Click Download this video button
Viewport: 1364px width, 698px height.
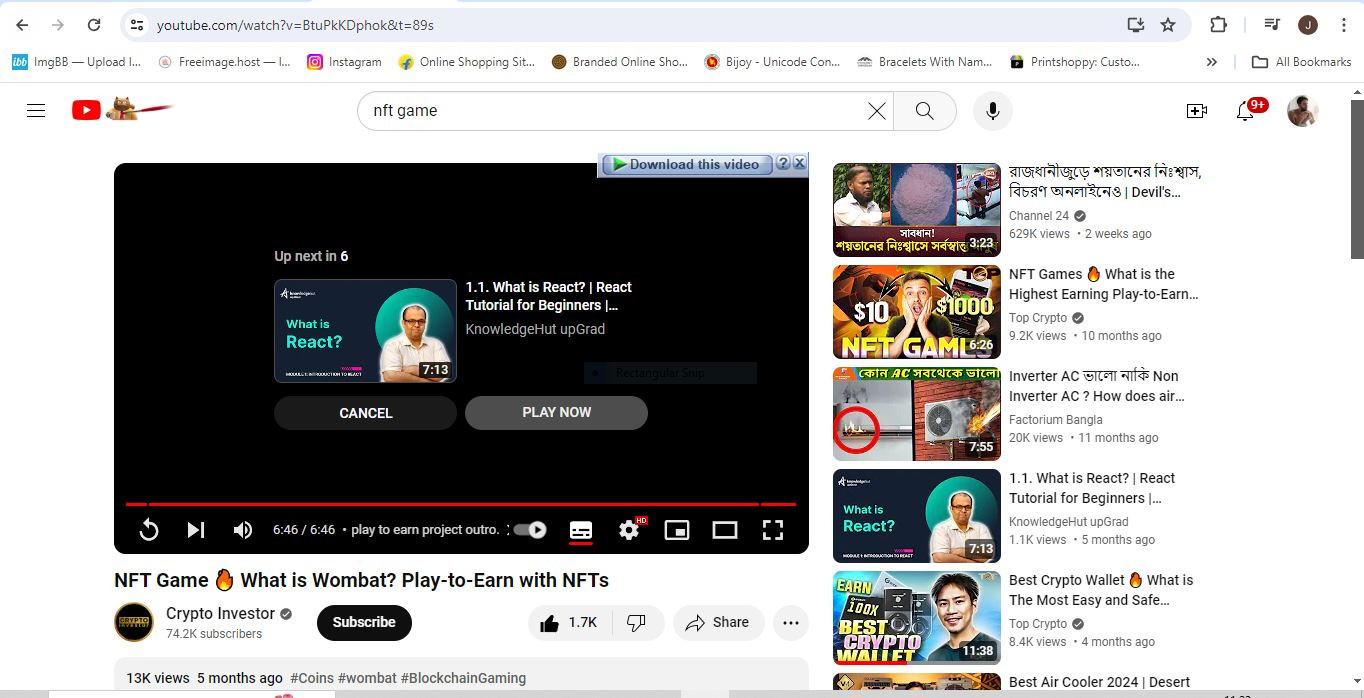[687, 164]
